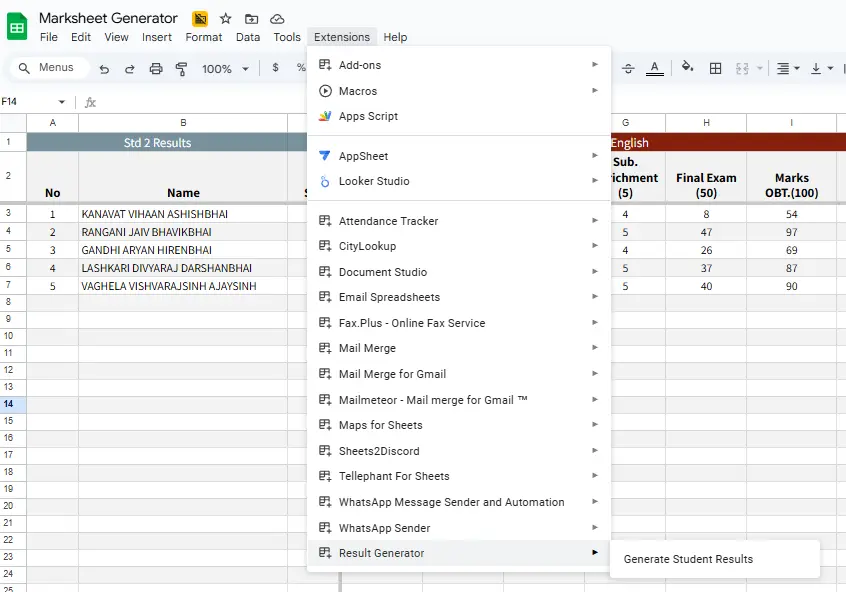Screen dimensions: 846x592
Task: Star the Marksheet Generator document
Action: coord(226,19)
